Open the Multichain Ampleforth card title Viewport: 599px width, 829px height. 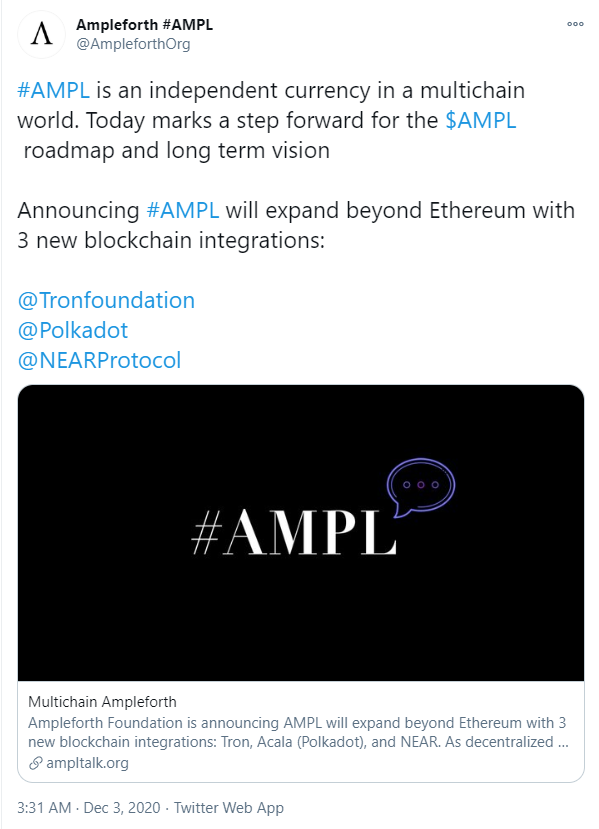tap(103, 702)
